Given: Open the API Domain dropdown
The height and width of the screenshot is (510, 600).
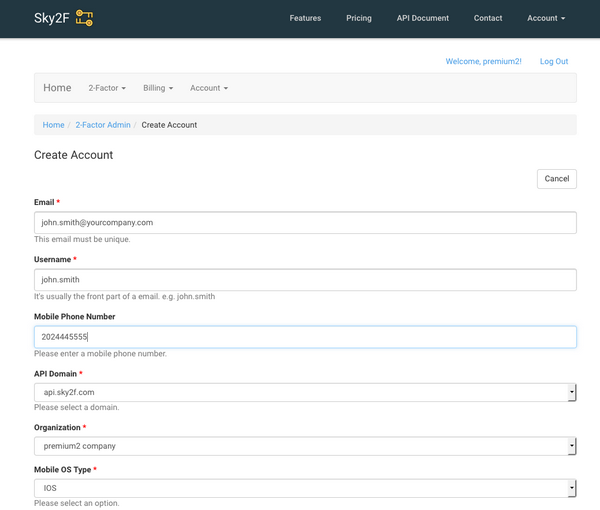Looking at the screenshot, I should (x=305, y=392).
